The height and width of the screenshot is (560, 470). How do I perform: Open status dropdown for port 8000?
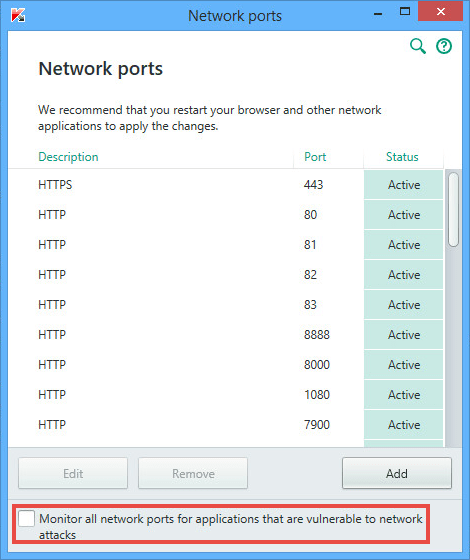404,365
